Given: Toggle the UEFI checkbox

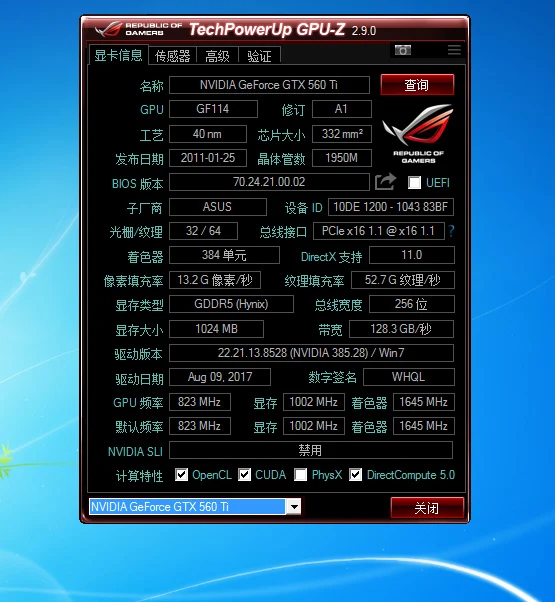Looking at the screenshot, I should [414, 182].
